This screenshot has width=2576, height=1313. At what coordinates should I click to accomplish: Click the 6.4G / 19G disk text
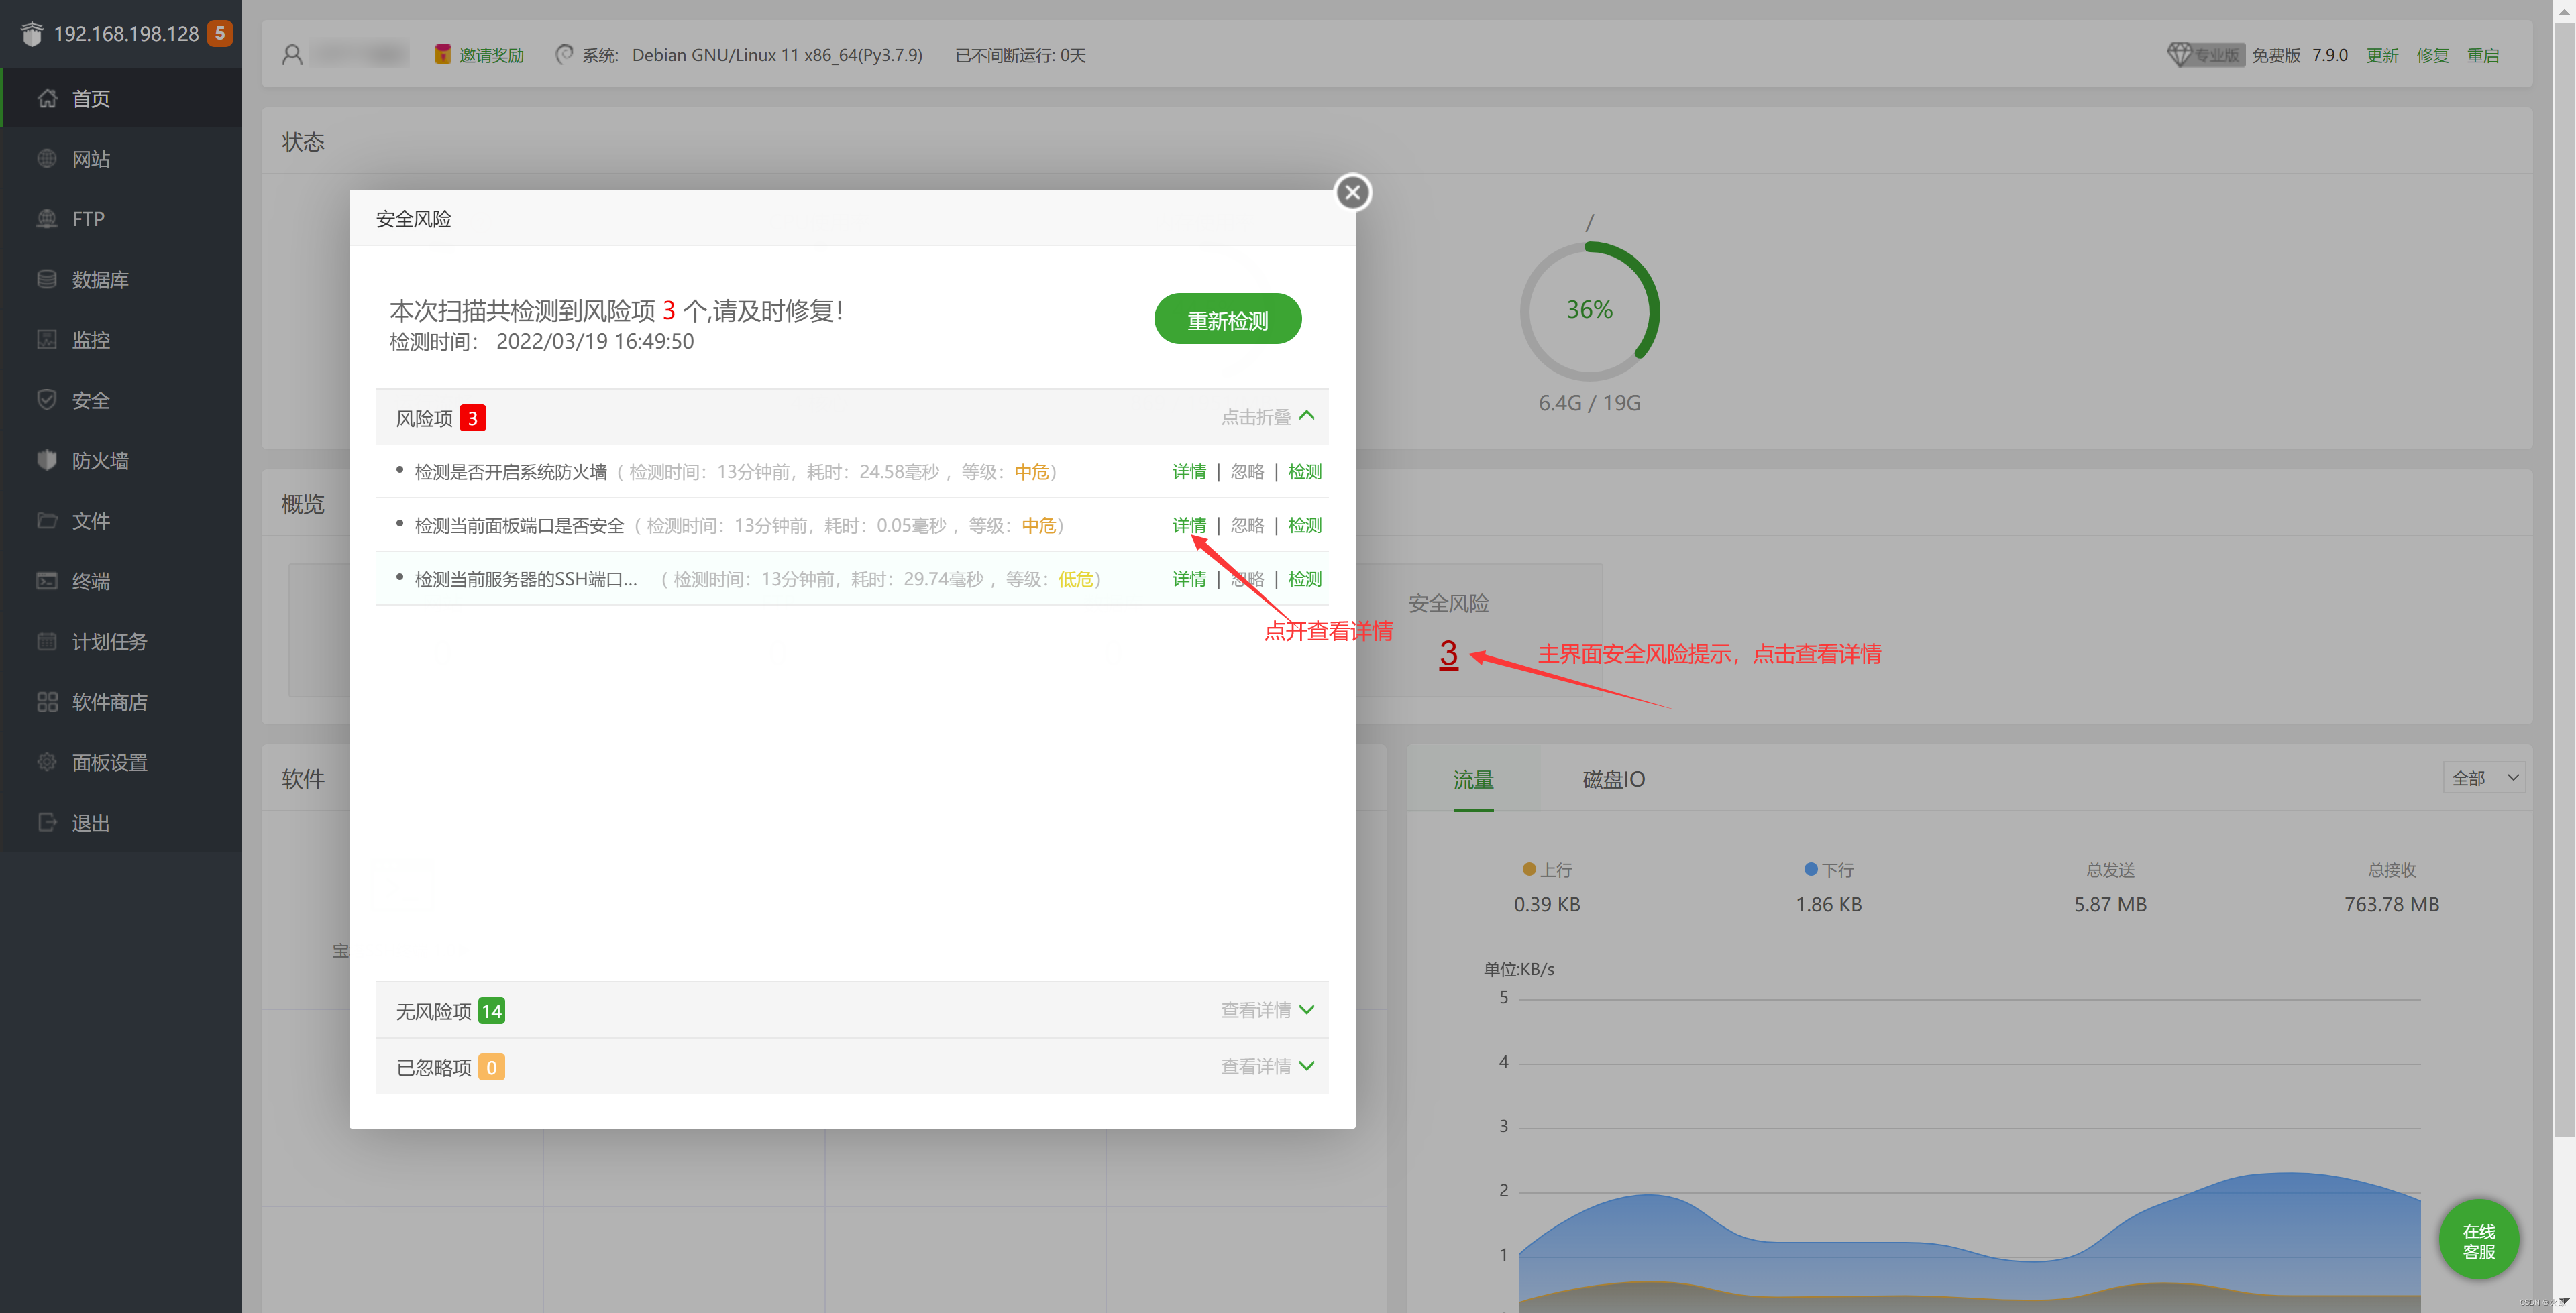(x=1589, y=403)
